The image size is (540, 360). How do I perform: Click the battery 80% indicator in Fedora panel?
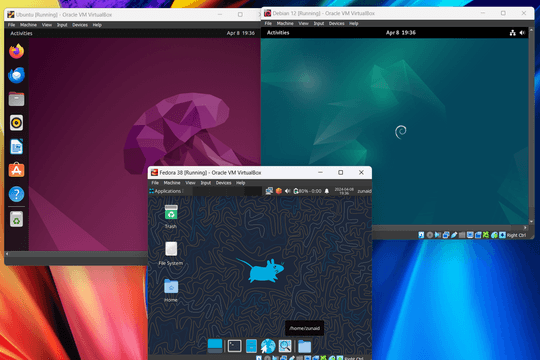coord(308,191)
